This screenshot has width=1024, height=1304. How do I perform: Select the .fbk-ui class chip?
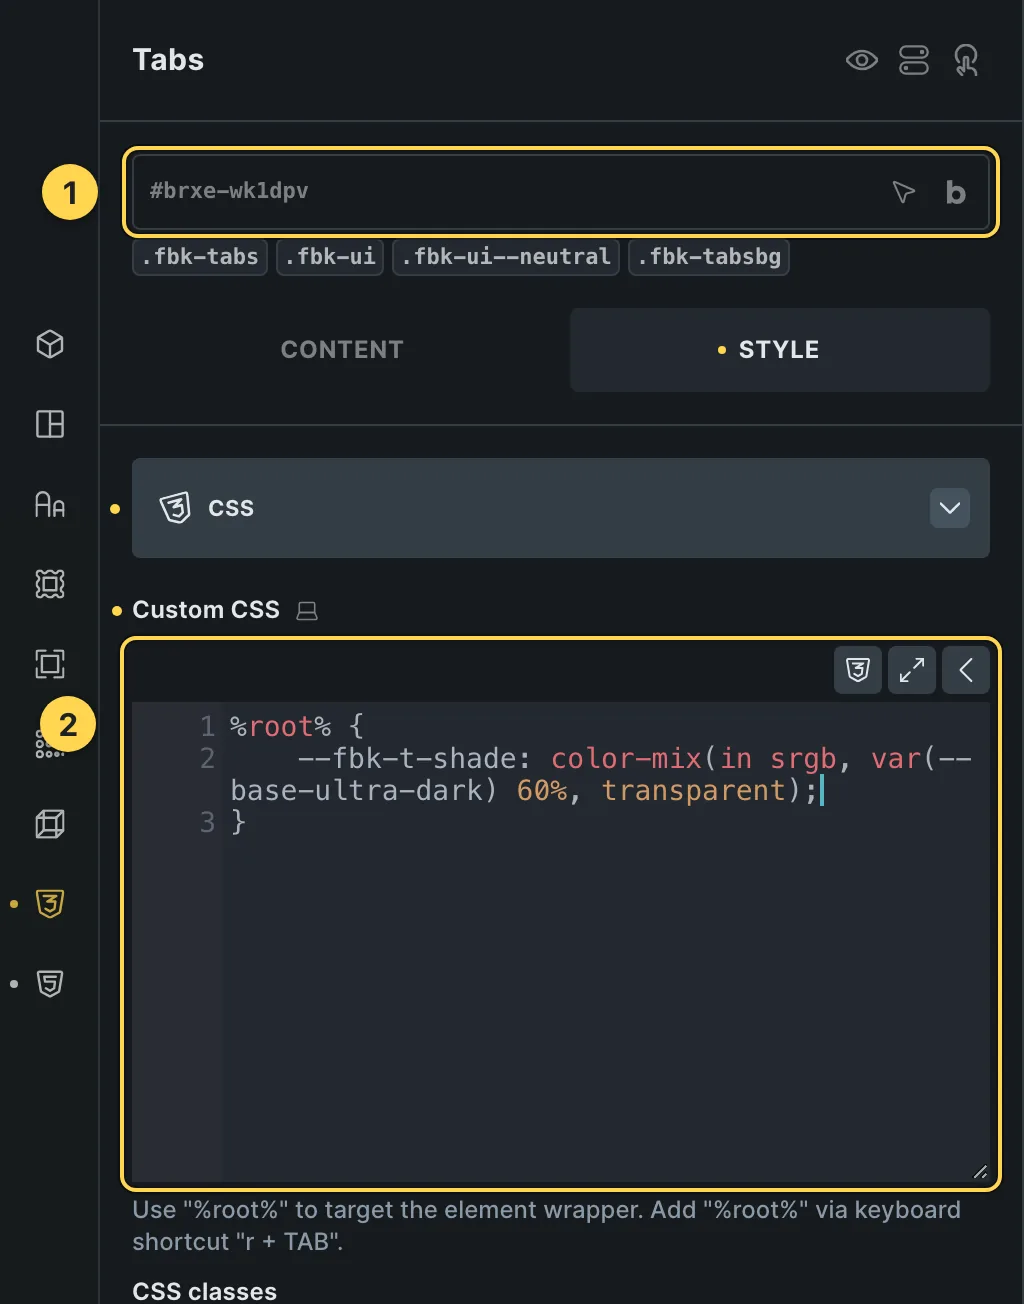pyautogui.click(x=330, y=257)
